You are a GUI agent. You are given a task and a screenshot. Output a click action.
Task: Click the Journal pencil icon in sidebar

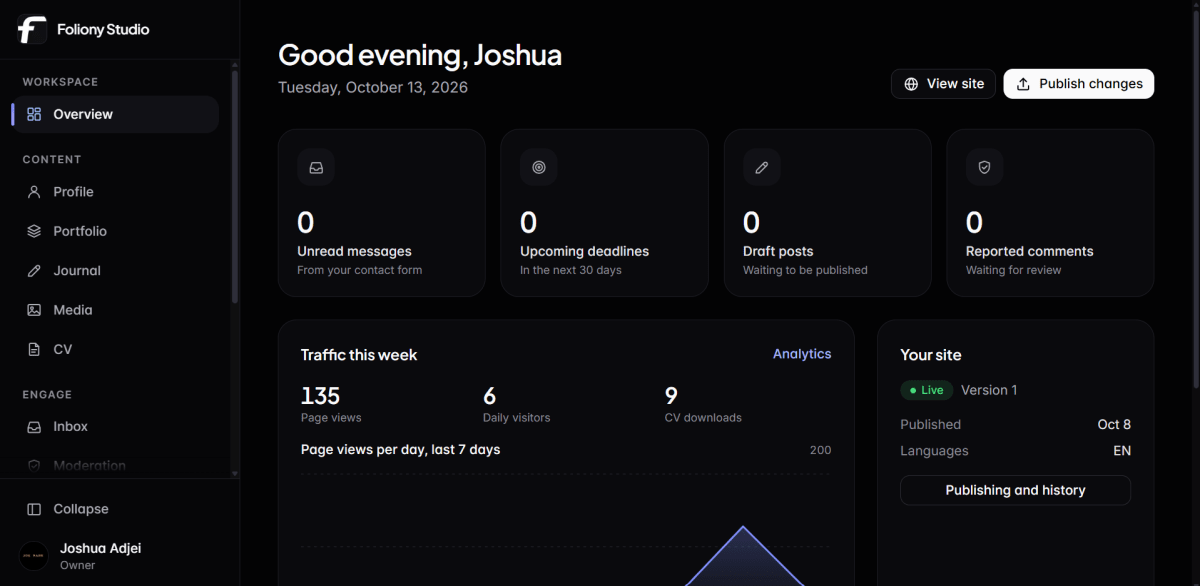(34, 271)
